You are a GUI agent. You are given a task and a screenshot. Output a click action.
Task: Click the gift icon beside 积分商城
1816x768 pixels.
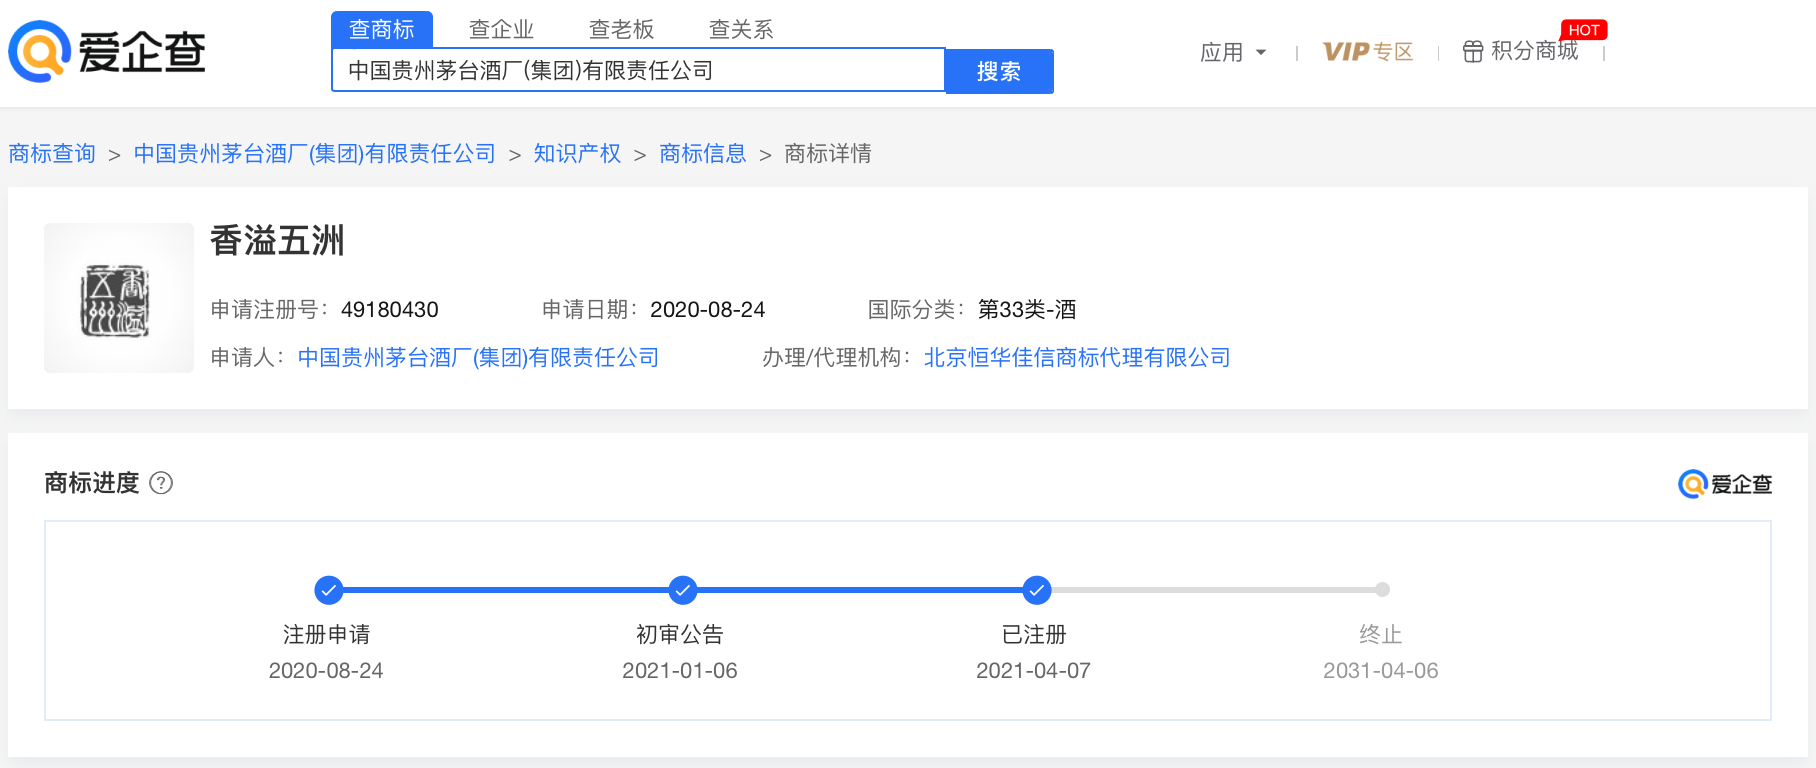tap(1472, 51)
